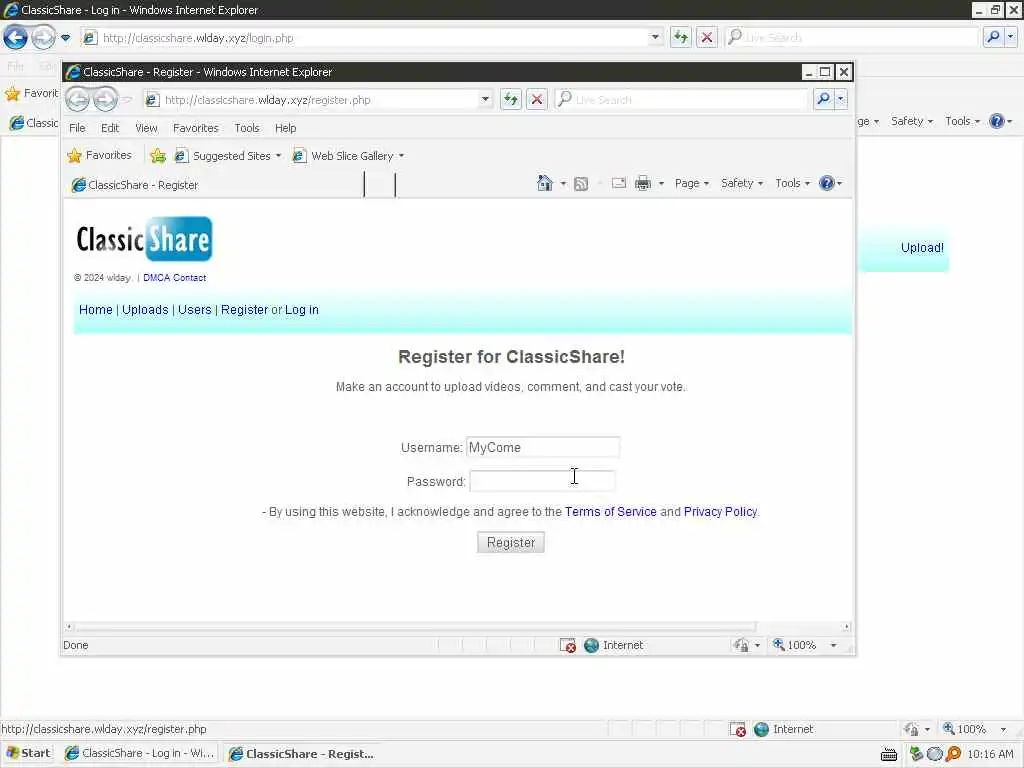Click Back arrow in Register window
The image size is (1024, 768).
pyautogui.click(x=78, y=100)
